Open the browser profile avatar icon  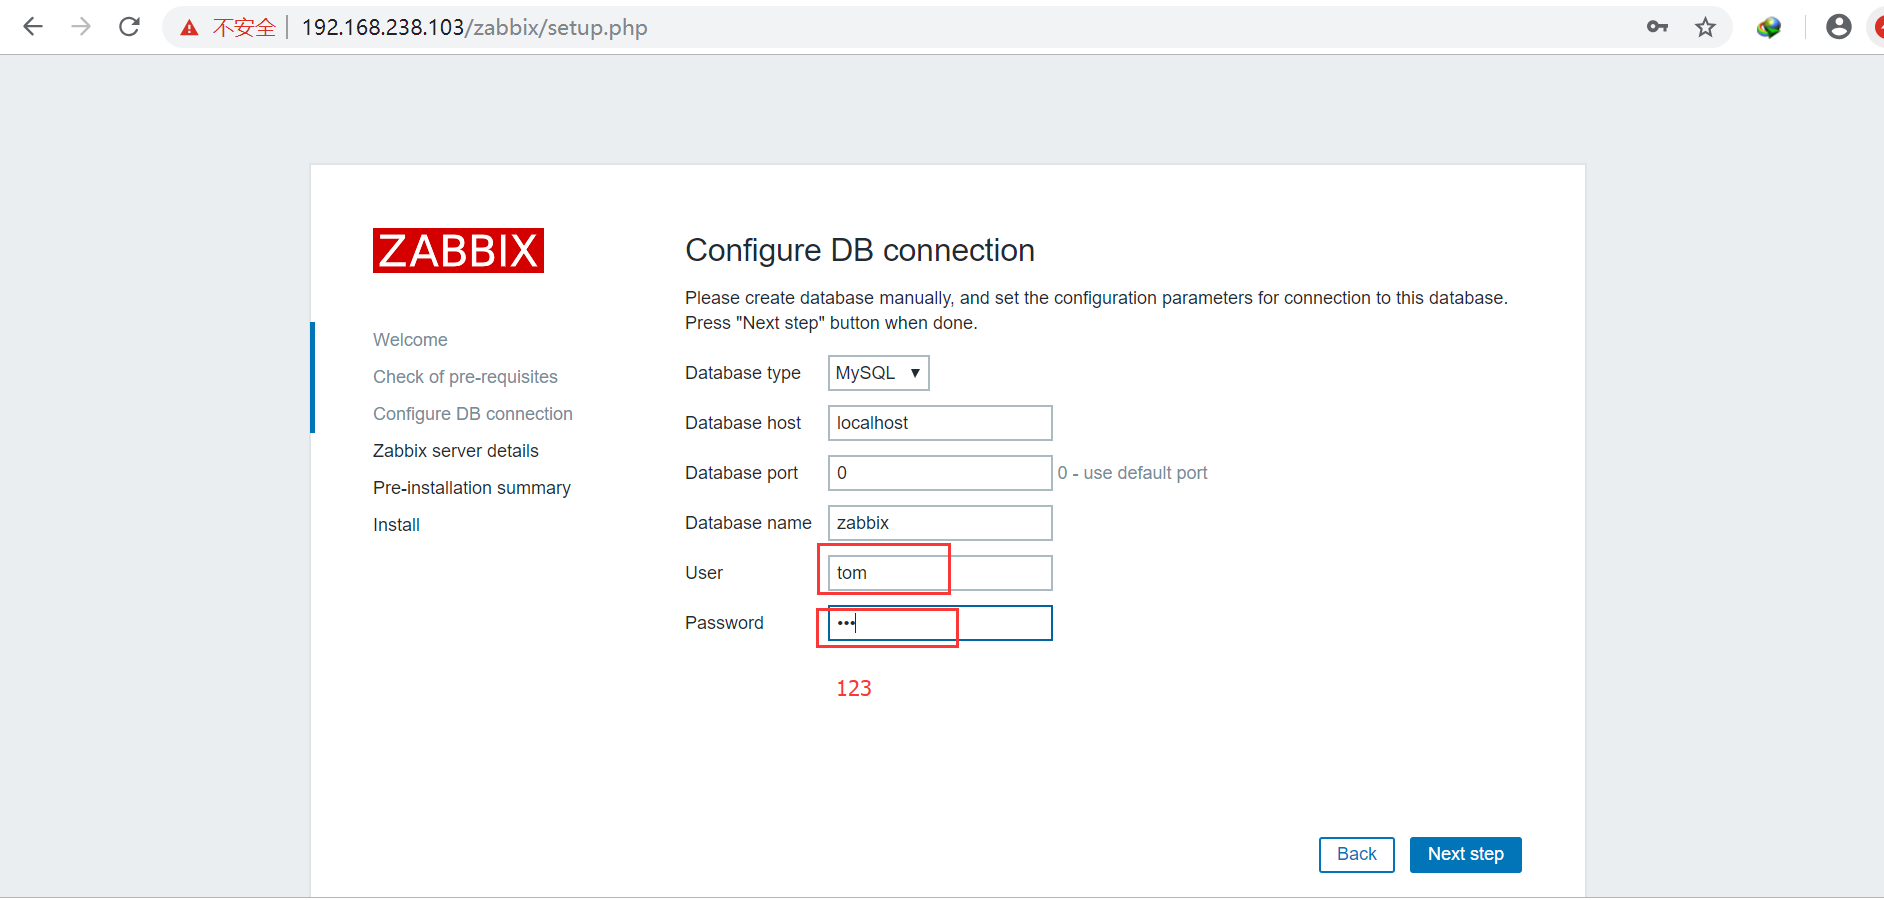(1838, 27)
